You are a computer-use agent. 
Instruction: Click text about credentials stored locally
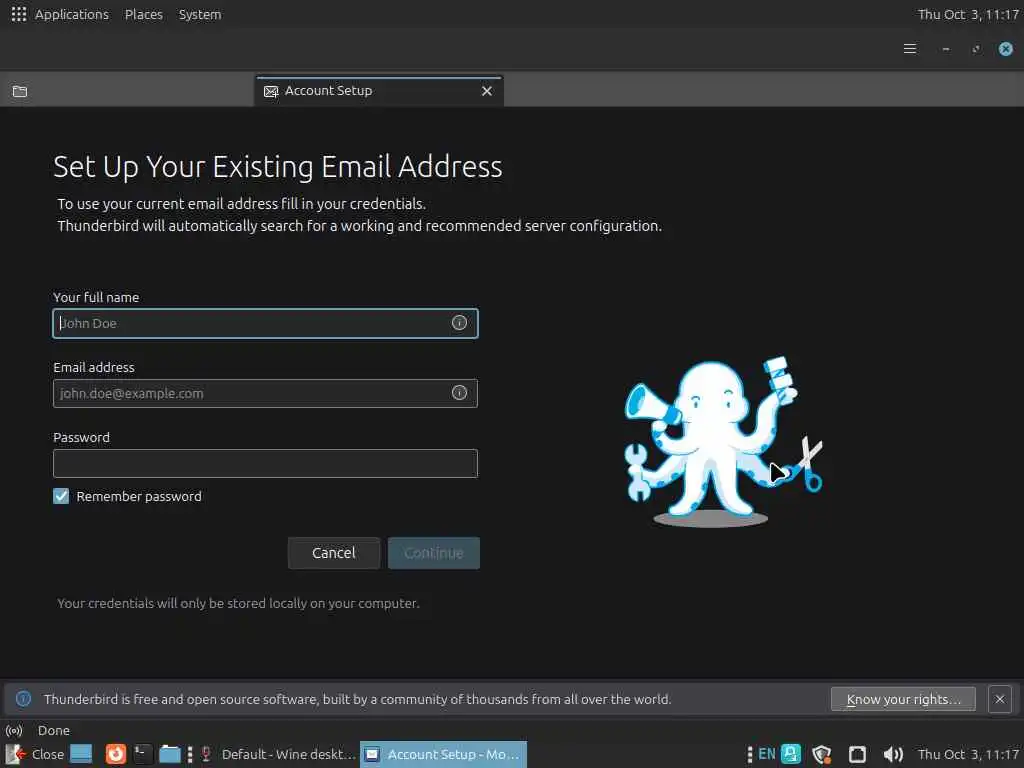[238, 603]
